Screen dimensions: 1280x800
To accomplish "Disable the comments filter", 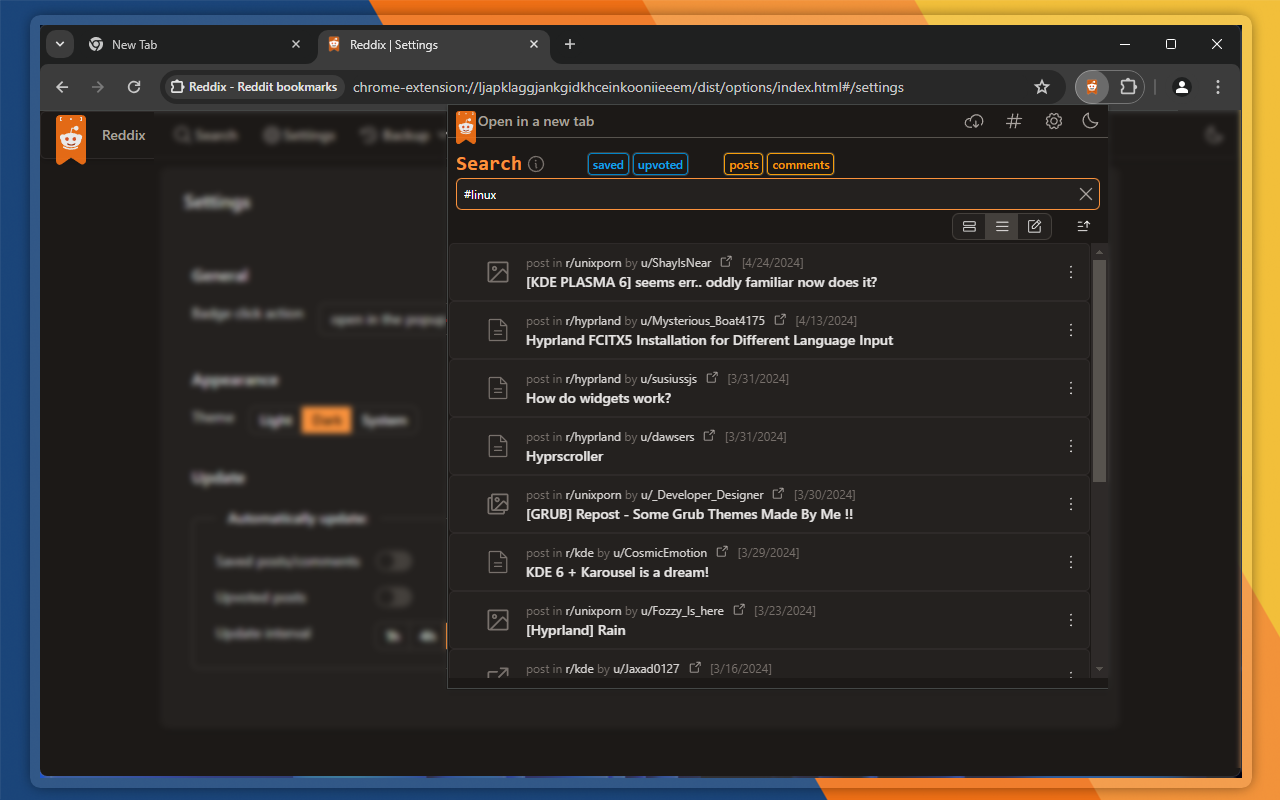I will 800,163.
